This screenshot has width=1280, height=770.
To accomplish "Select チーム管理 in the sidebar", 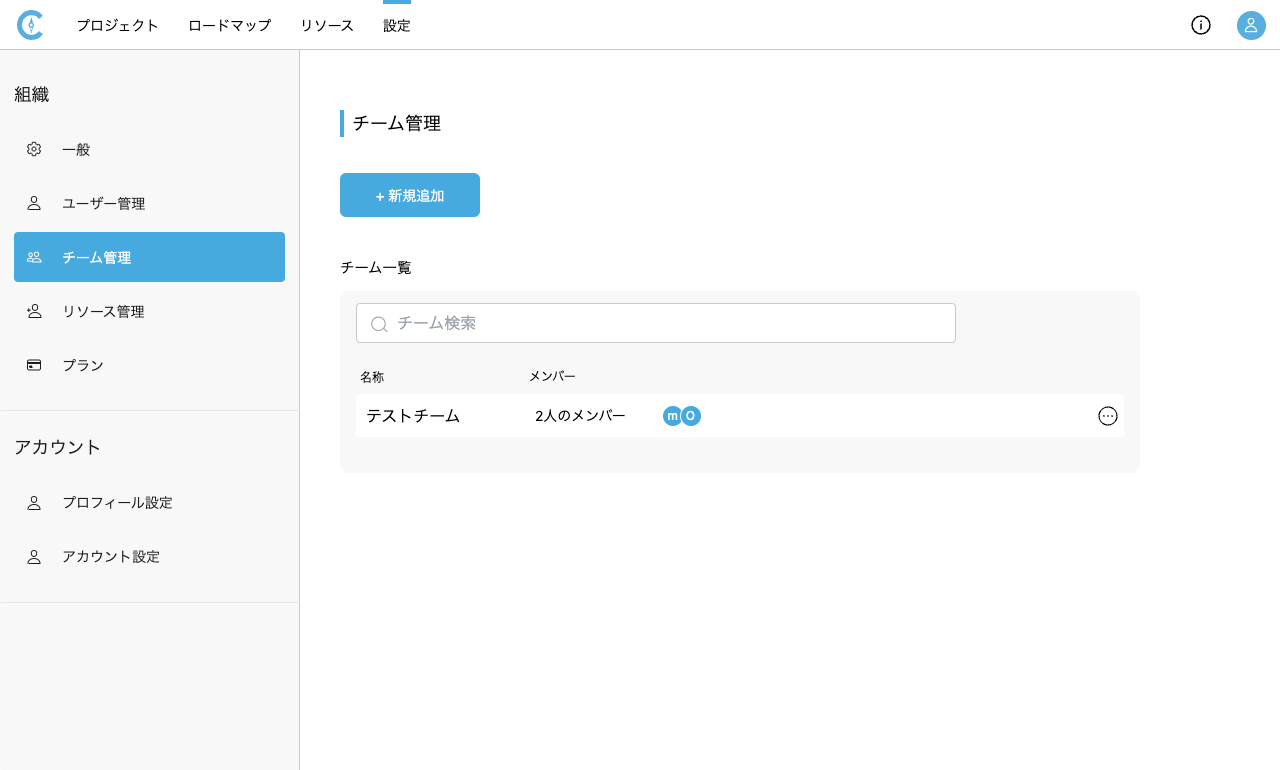I will (149, 257).
